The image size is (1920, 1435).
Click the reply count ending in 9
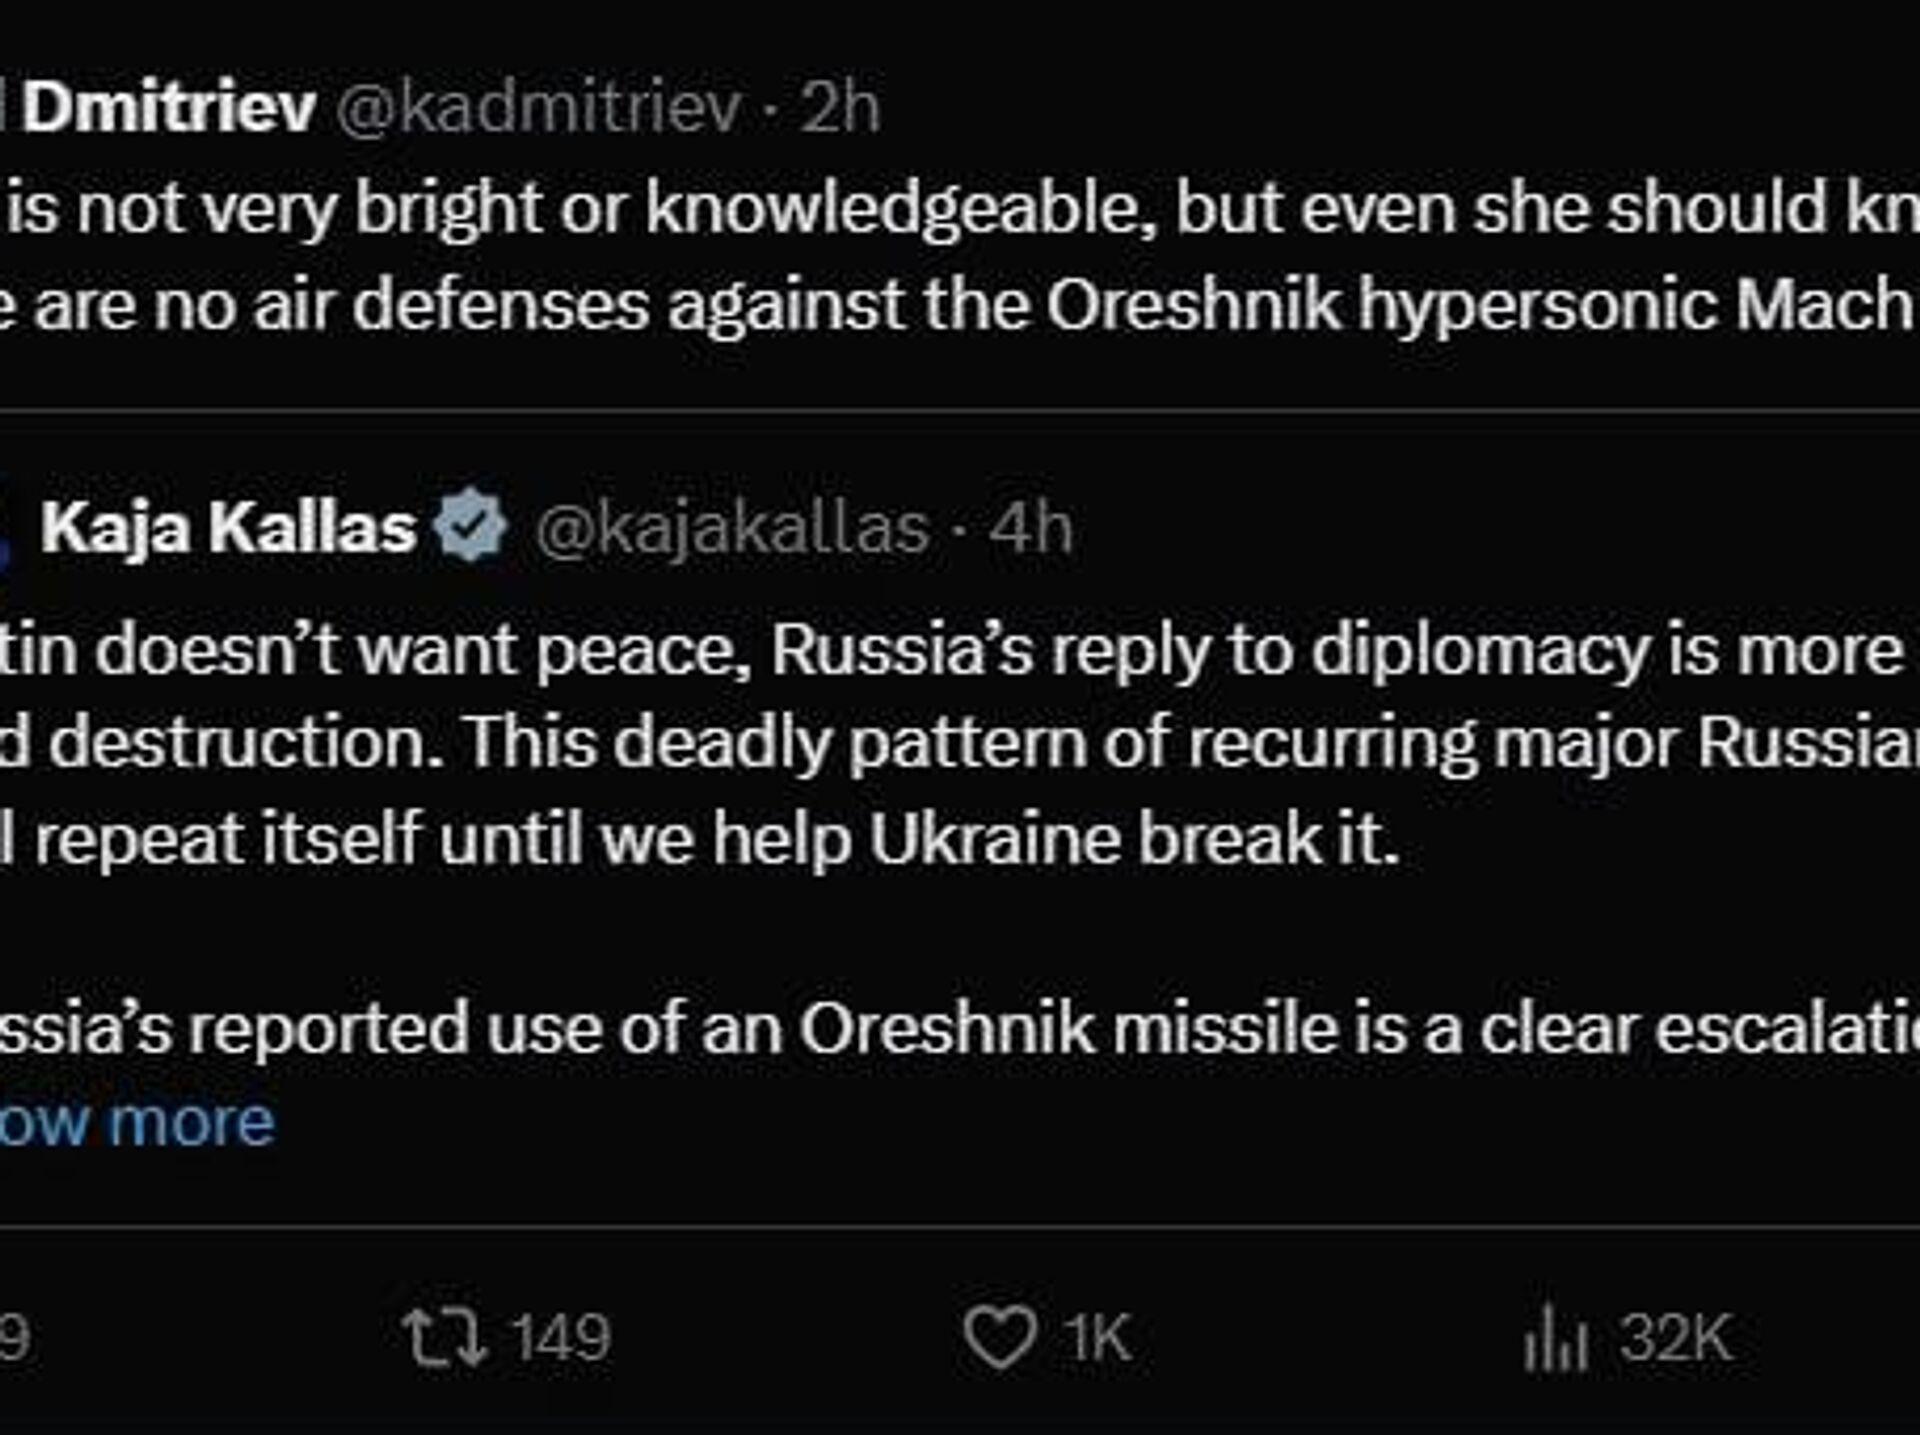click(x=14, y=1338)
